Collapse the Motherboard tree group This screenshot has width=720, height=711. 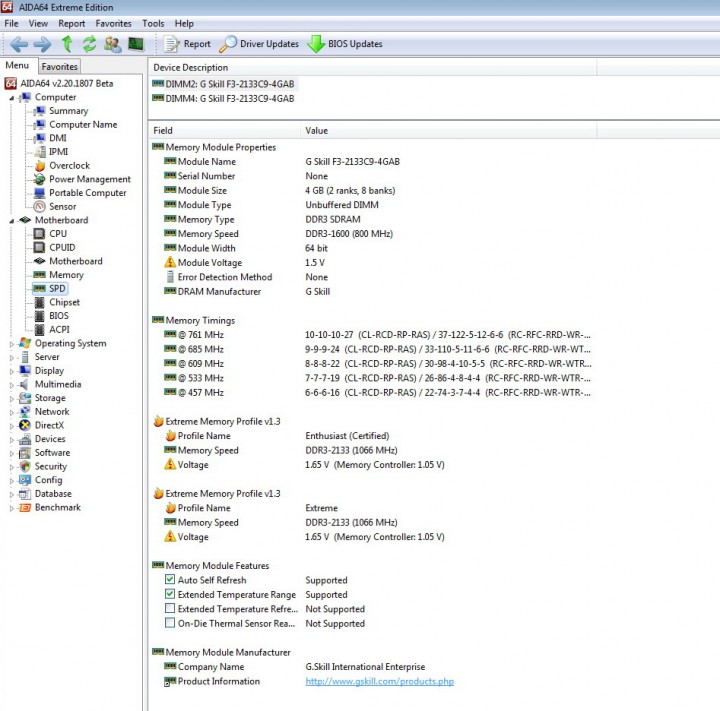[12, 221]
